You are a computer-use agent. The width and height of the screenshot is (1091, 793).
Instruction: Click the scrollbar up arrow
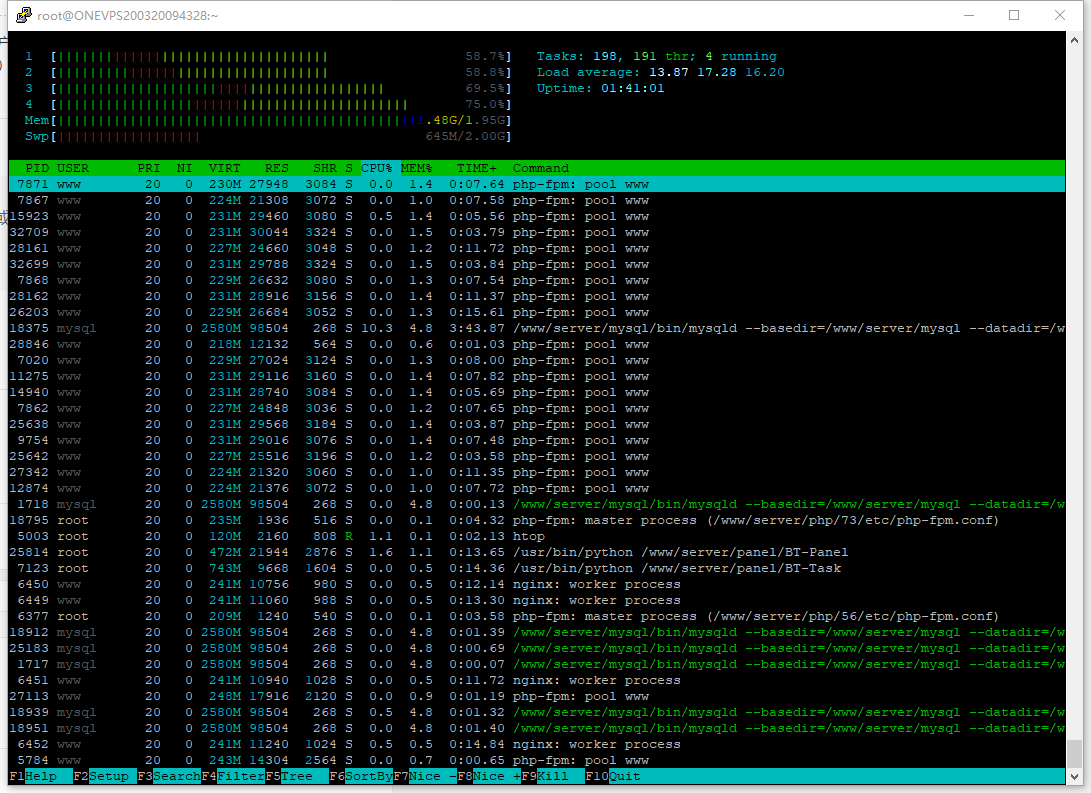(1075, 40)
